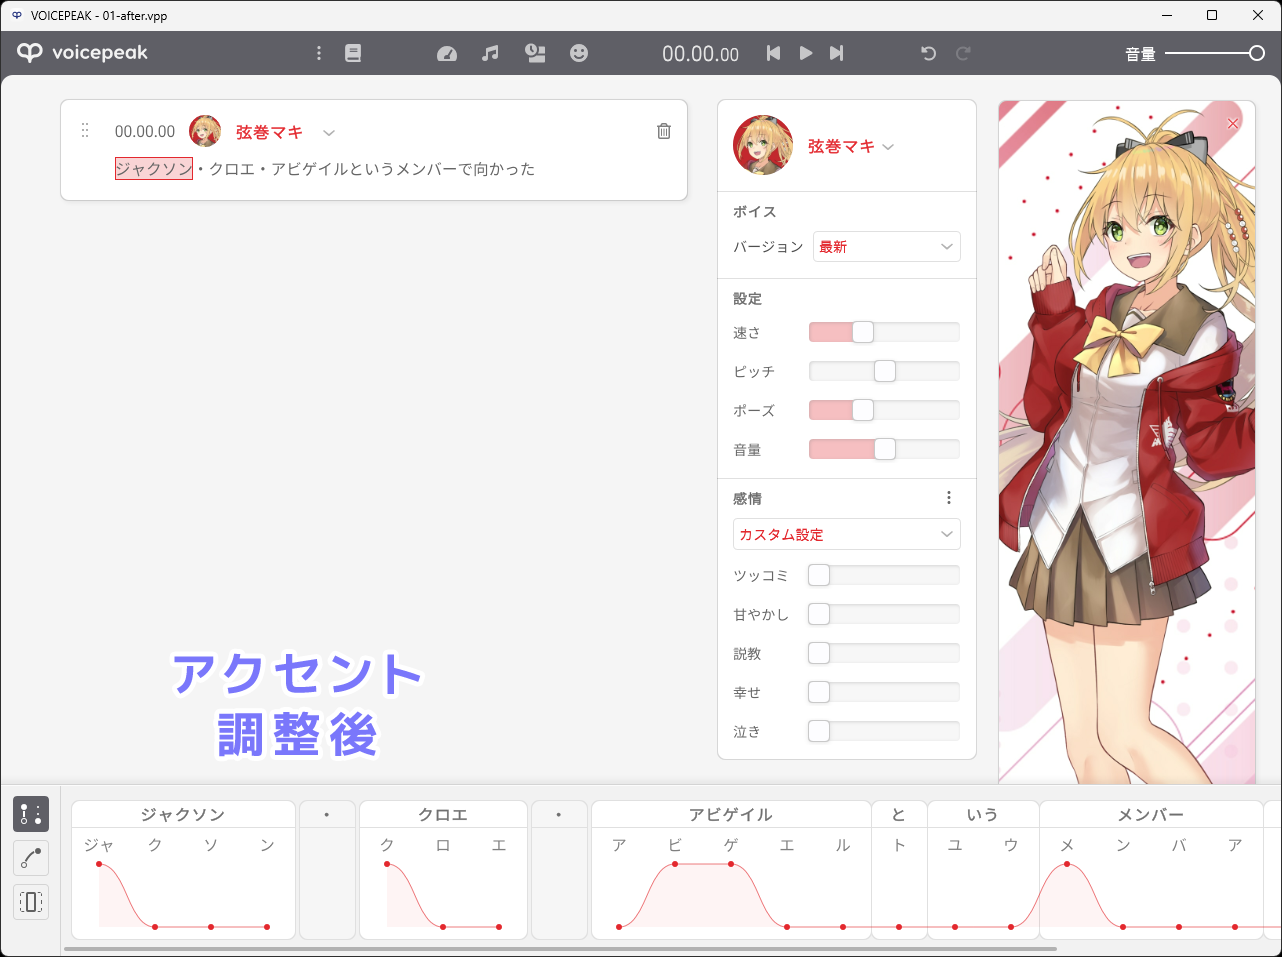Click the text block's 00.00.00 timestamp
This screenshot has height=957, width=1282.
[145, 131]
